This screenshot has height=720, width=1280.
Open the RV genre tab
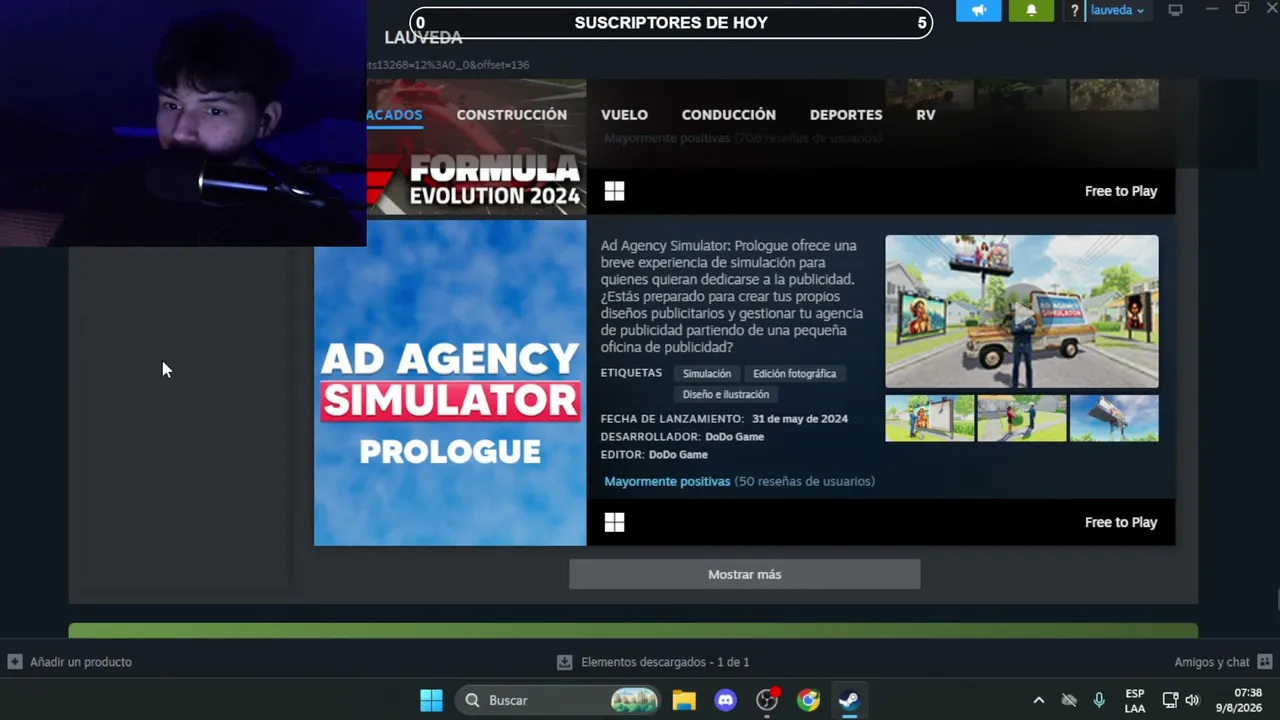coord(926,115)
